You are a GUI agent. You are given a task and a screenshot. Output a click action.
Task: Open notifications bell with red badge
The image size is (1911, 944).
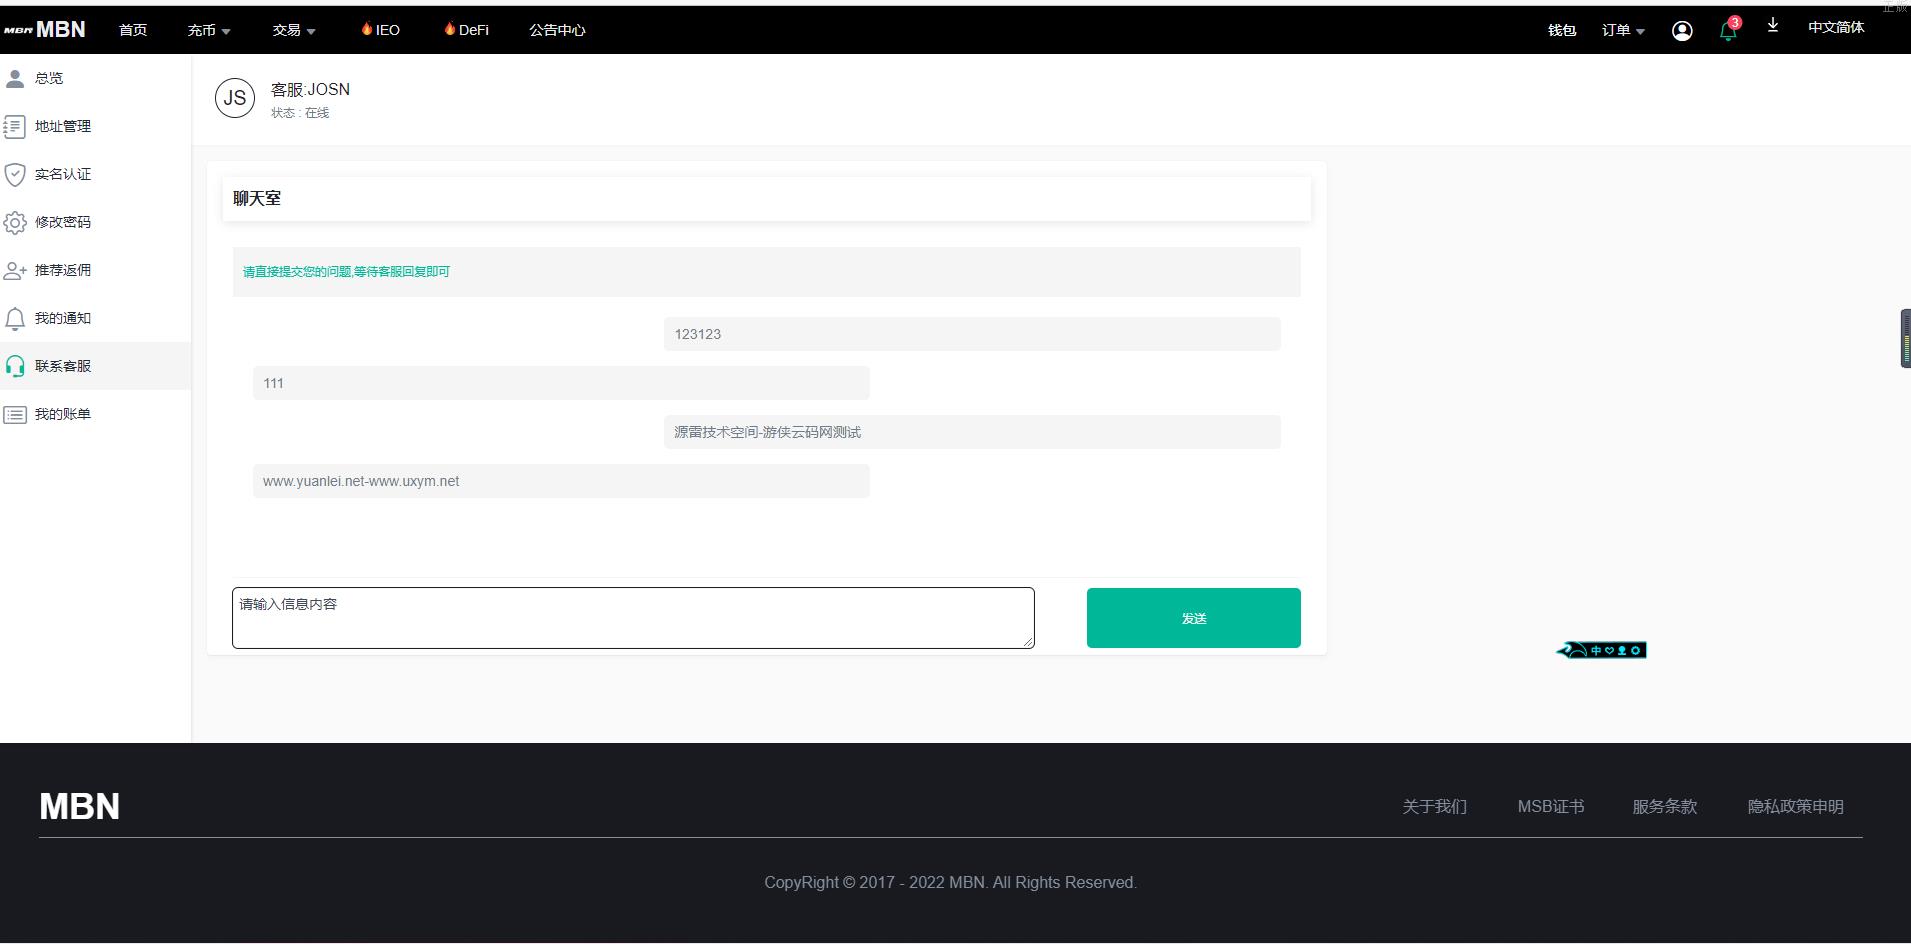(1728, 30)
